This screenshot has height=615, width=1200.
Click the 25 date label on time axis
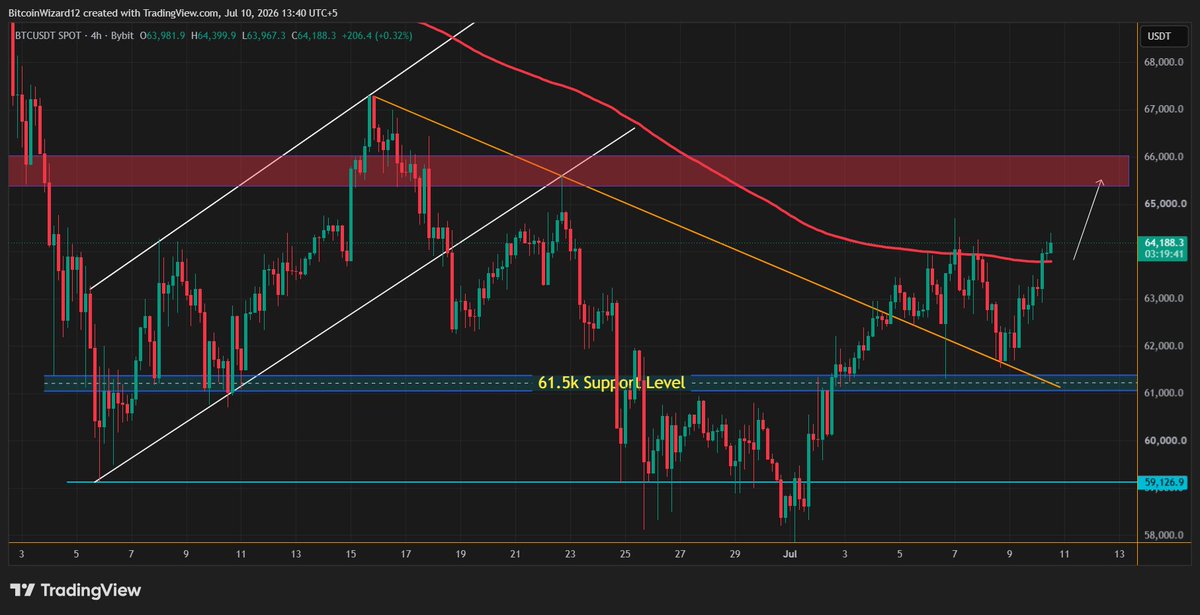point(625,553)
